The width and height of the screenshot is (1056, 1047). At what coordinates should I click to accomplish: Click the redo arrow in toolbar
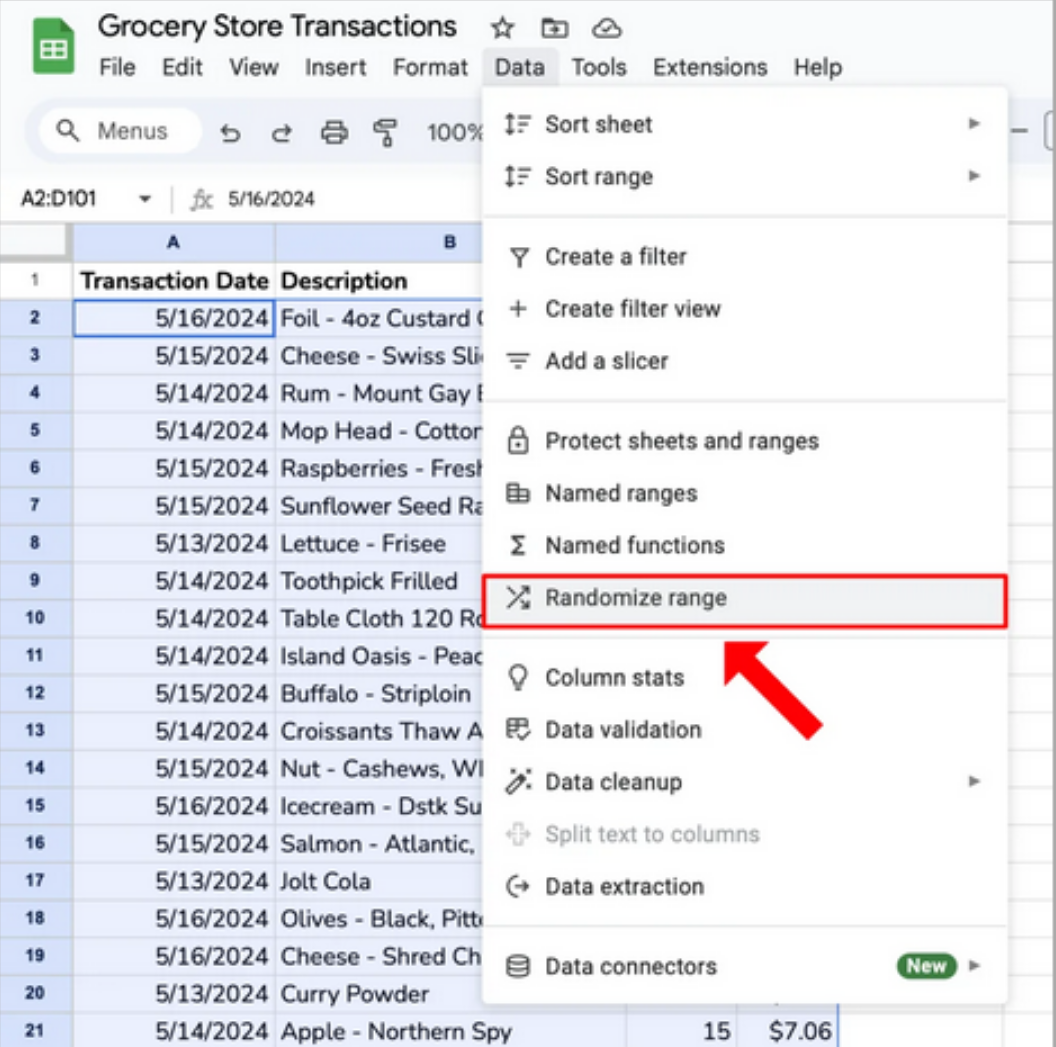(282, 132)
